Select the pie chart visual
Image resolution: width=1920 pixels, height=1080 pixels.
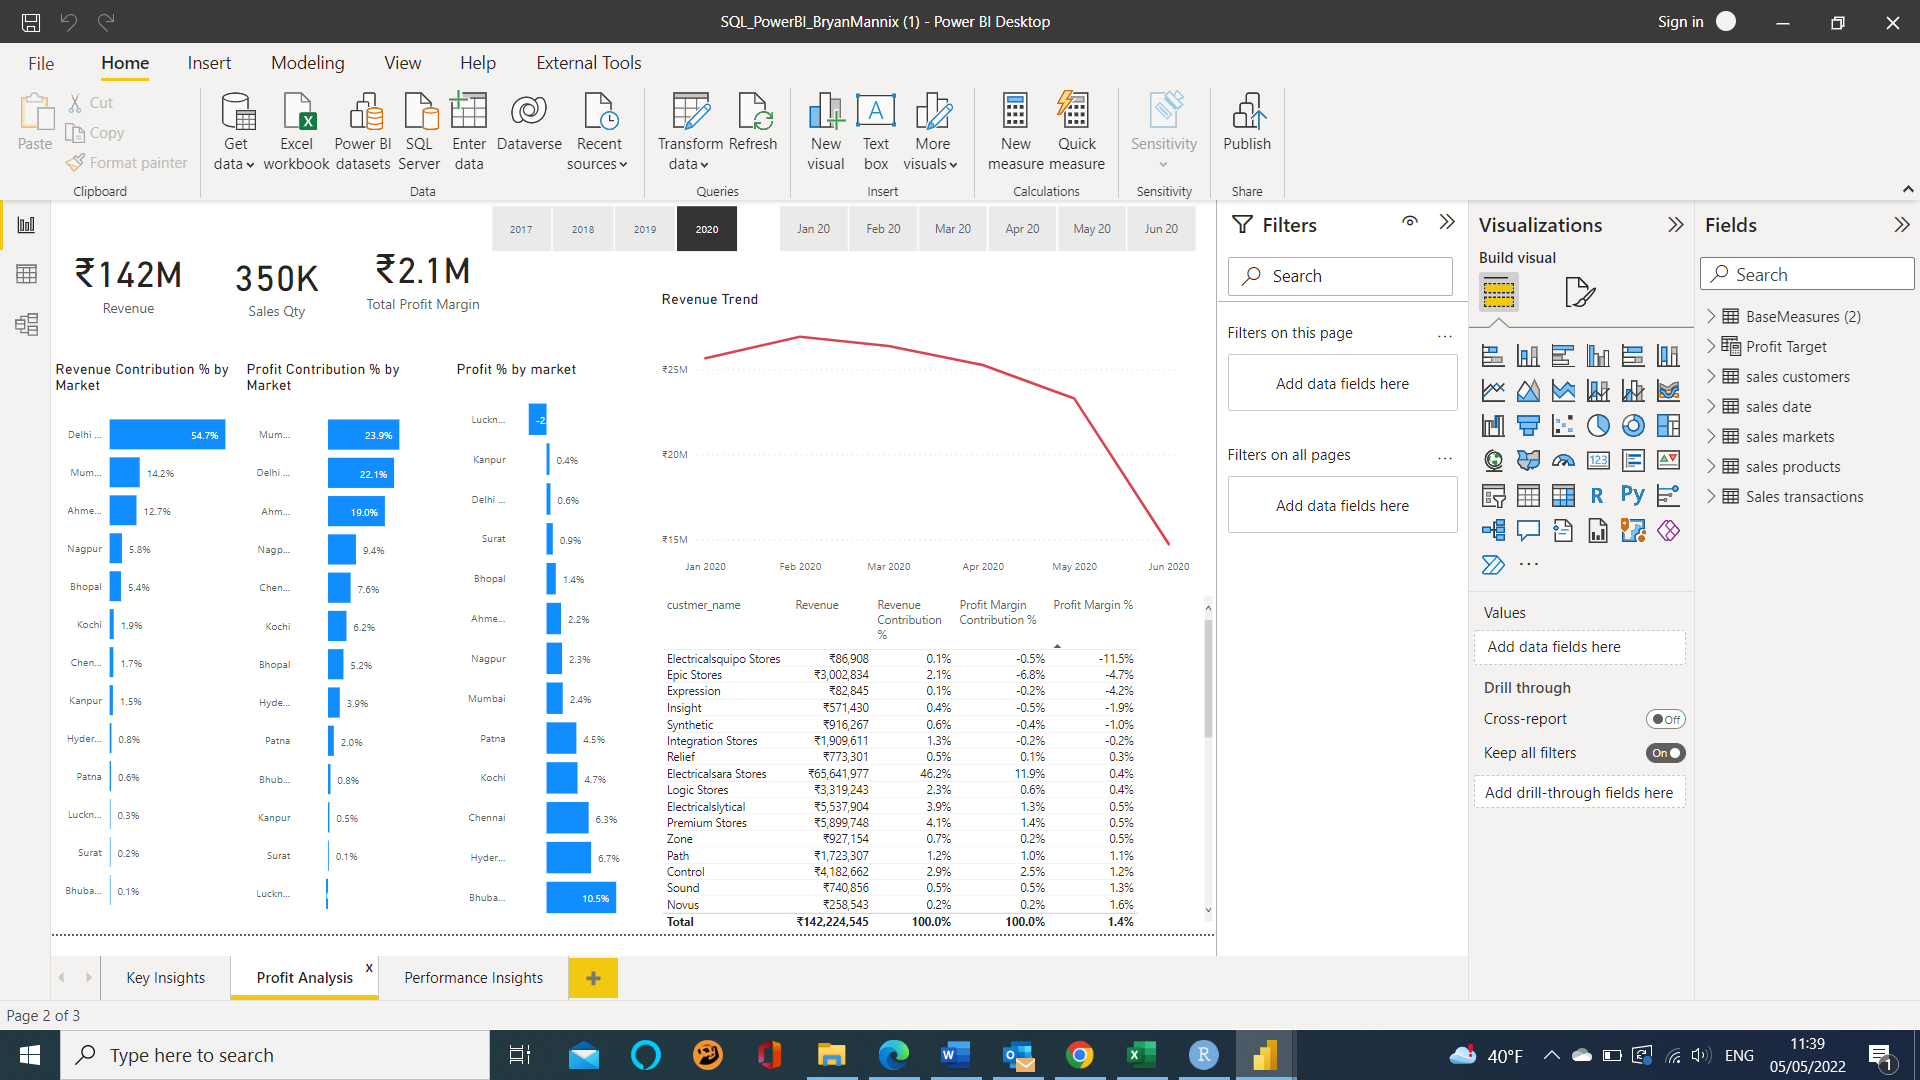click(1597, 426)
